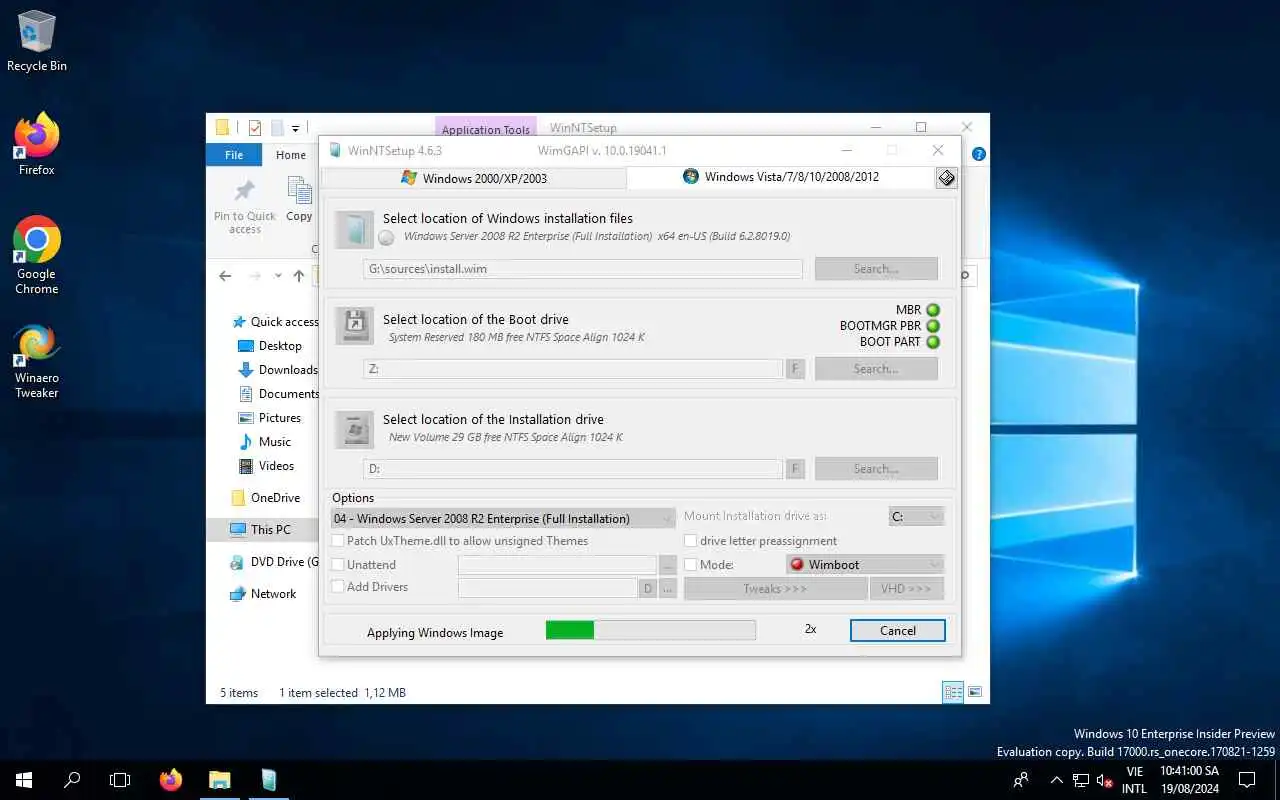1280x800 pixels.
Task: Click the F format button for installation drive D:
Action: pyautogui.click(x=796, y=469)
